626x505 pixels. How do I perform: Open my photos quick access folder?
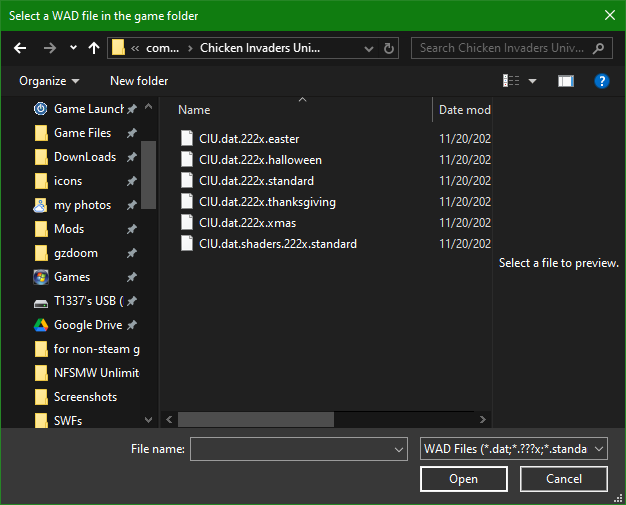tap(82, 205)
